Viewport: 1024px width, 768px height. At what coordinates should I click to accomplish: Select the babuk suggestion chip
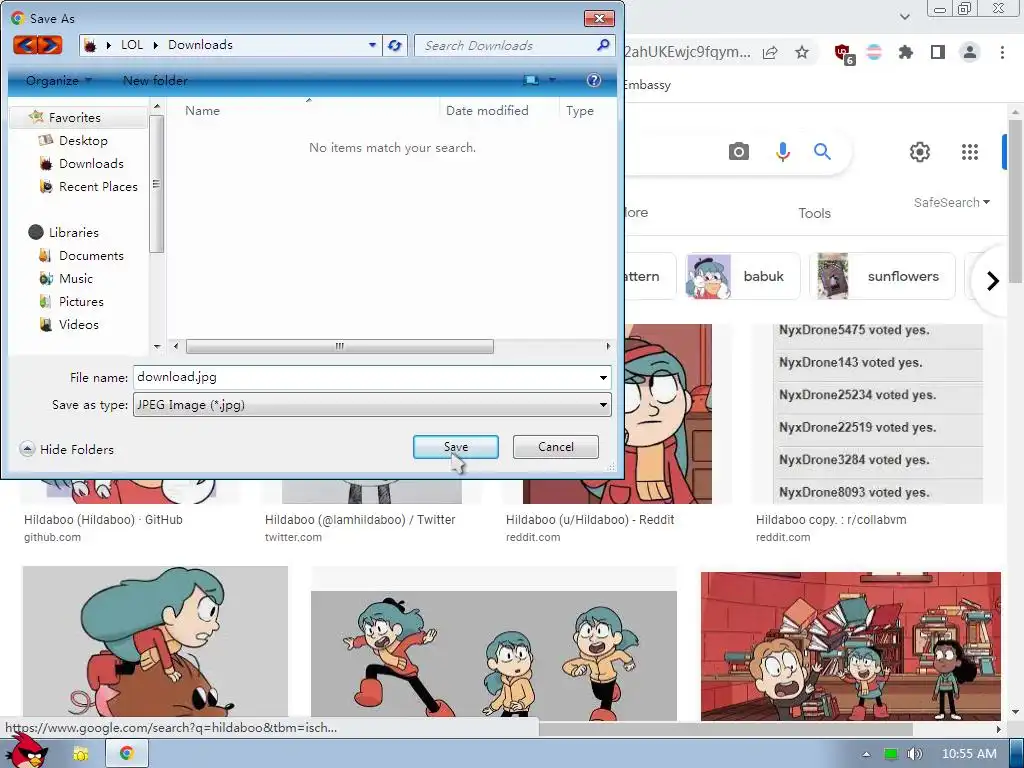point(743,276)
